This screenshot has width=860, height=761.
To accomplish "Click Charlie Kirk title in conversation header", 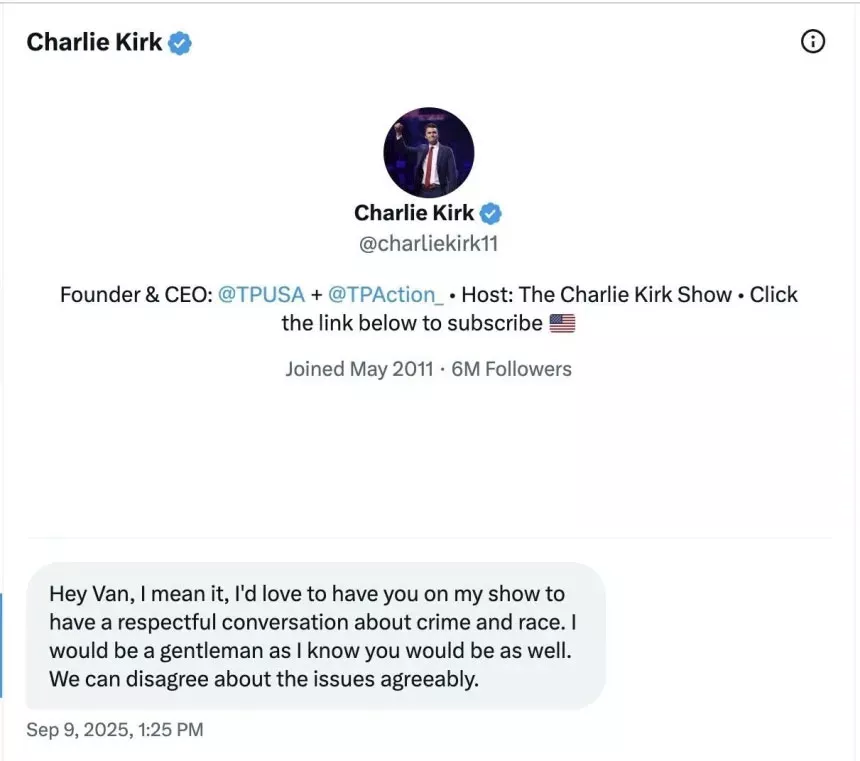I will click(x=94, y=42).
